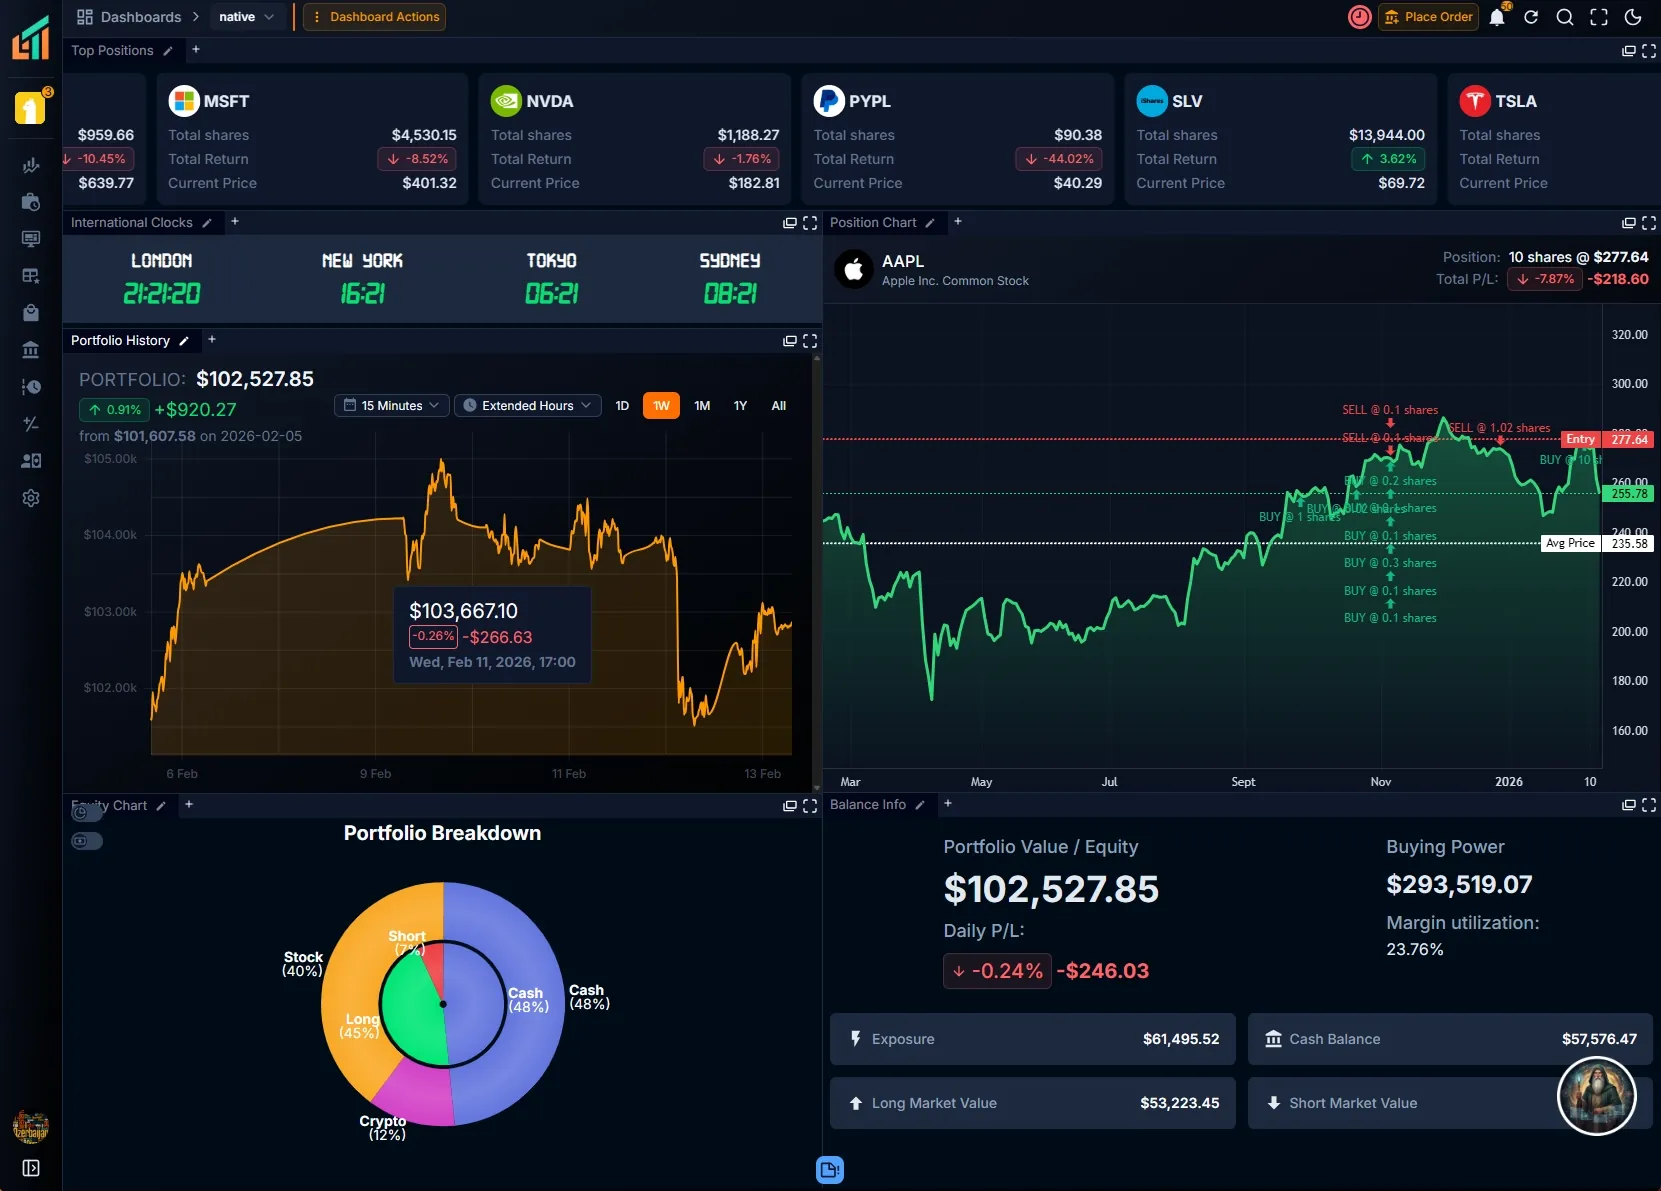Open the SLV position card
Image resolution: width=1661 pixels, height=1191 pixels.
click(1281, 139)
